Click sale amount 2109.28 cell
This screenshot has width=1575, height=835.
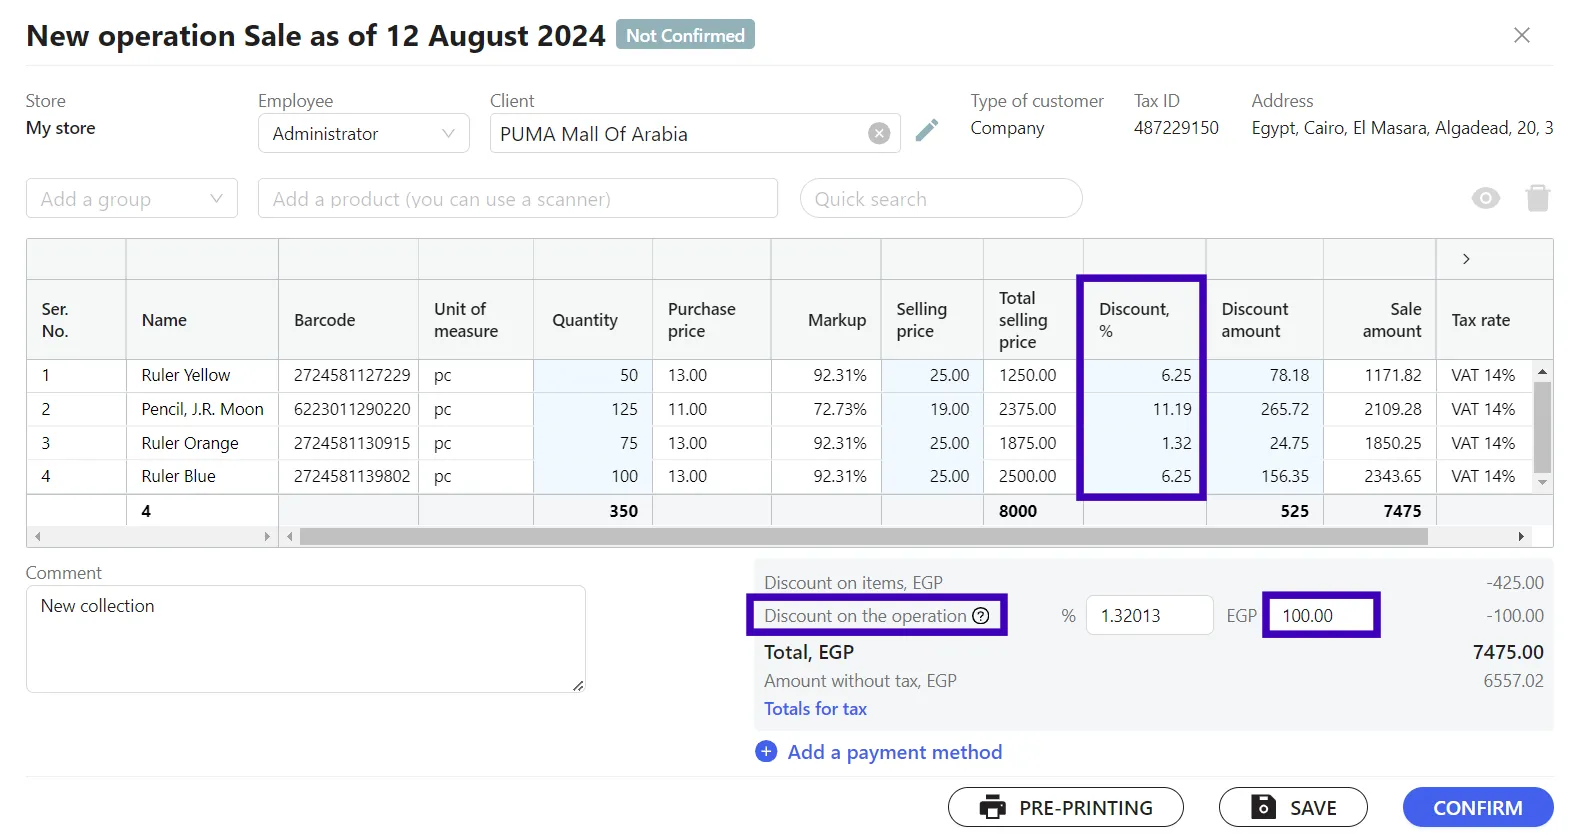(x=1379, y=409)
